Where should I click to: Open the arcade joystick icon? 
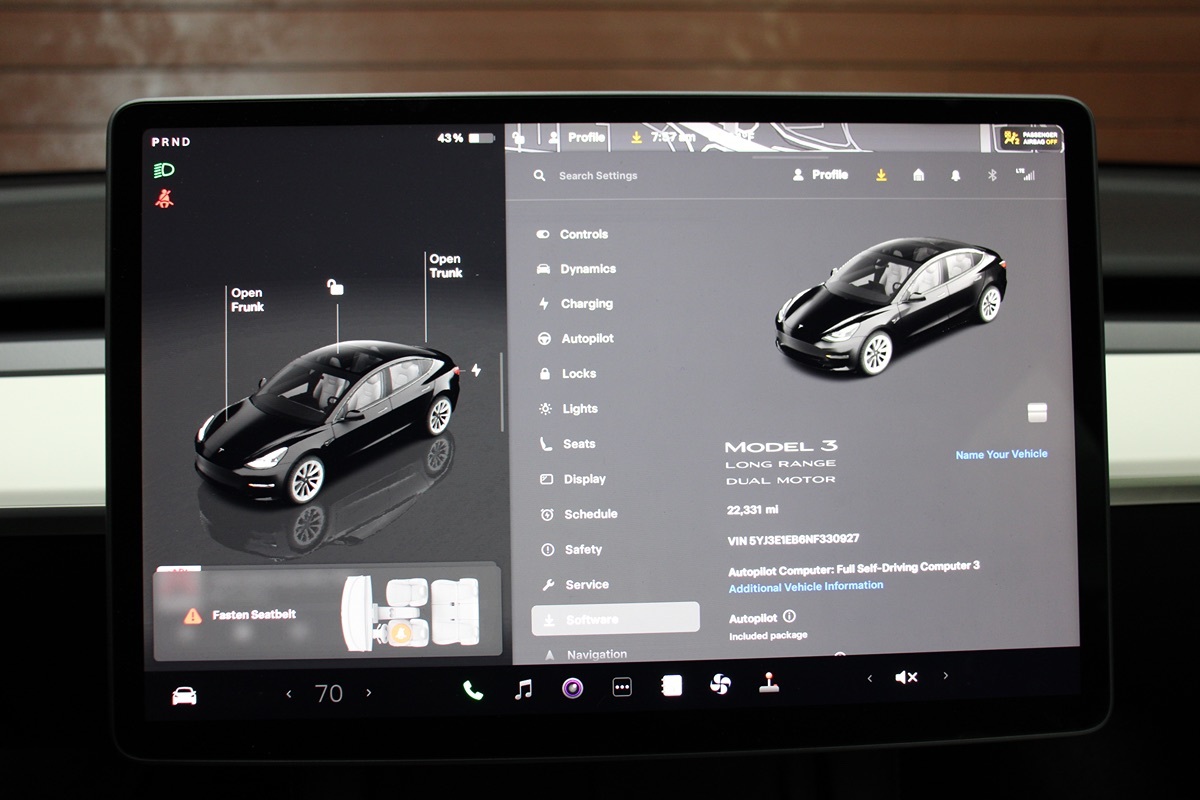(768, 682)
